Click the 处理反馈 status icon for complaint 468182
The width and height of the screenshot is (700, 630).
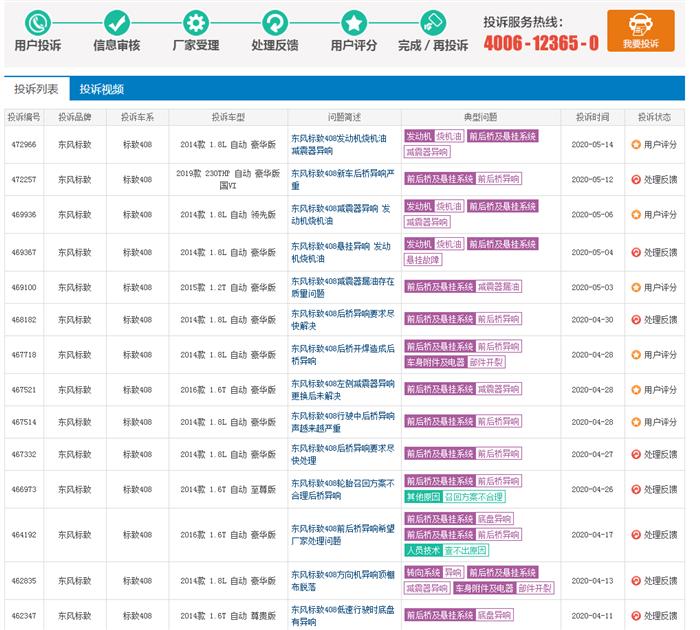pos(636,320)
